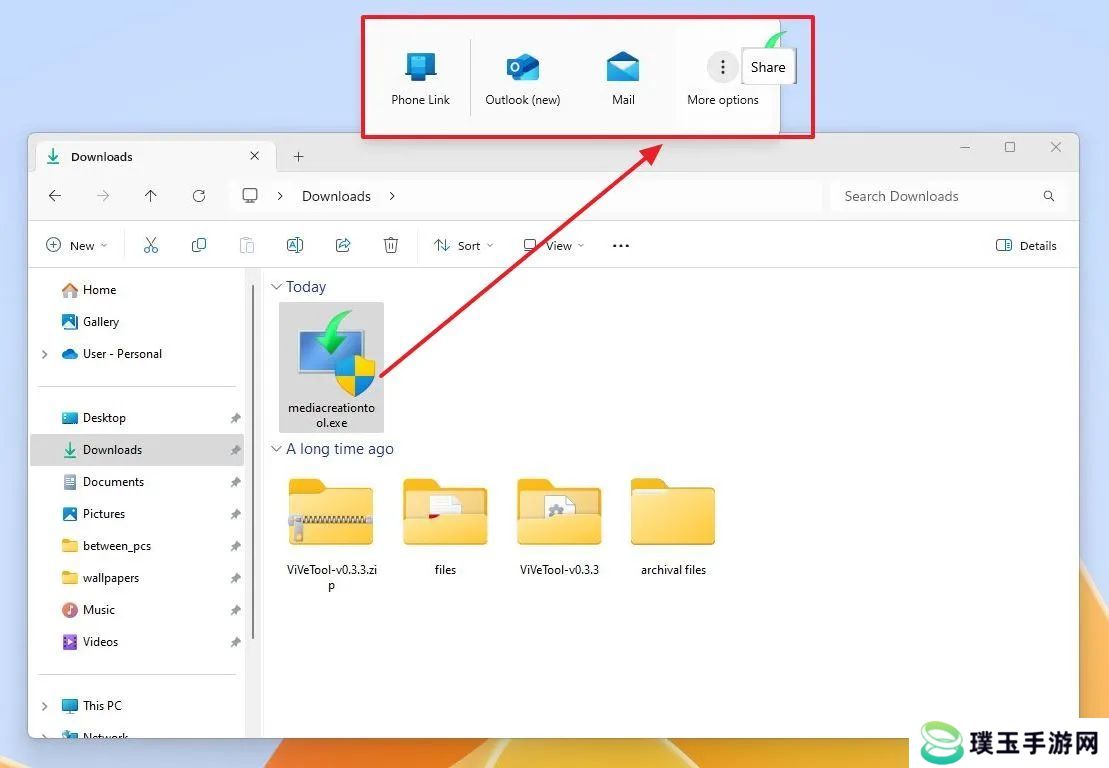Share via Phone Link

(x=420, y=78)
